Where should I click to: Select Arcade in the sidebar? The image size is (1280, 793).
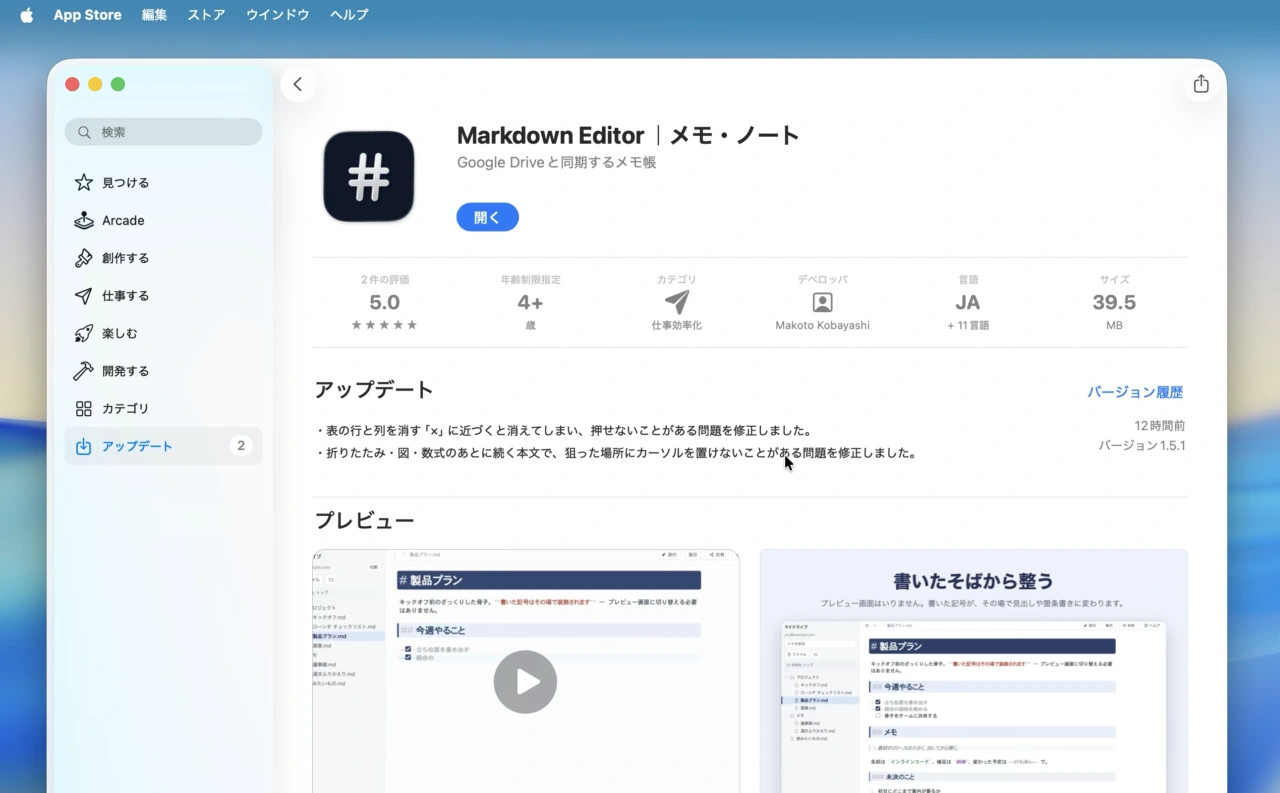(164, 220)
